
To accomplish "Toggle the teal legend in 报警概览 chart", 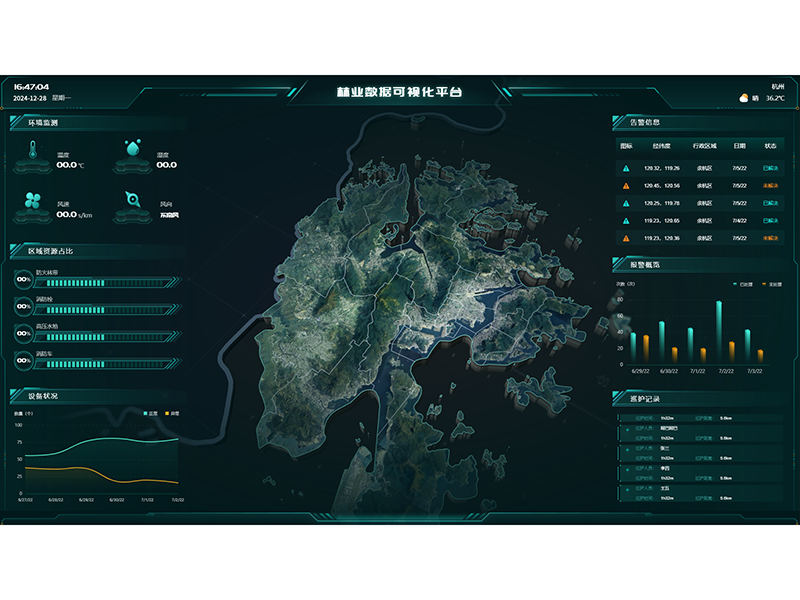I will coord(743,284).
